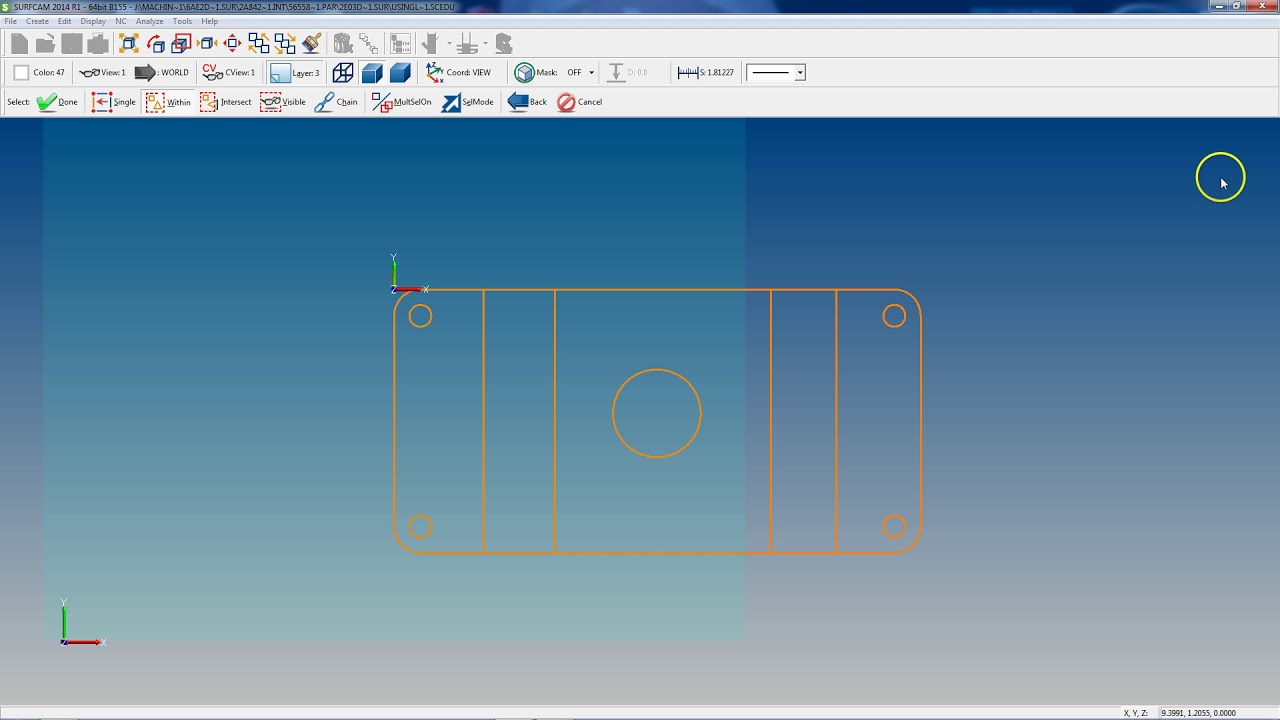Click the Fit view to extents icon

129,43
